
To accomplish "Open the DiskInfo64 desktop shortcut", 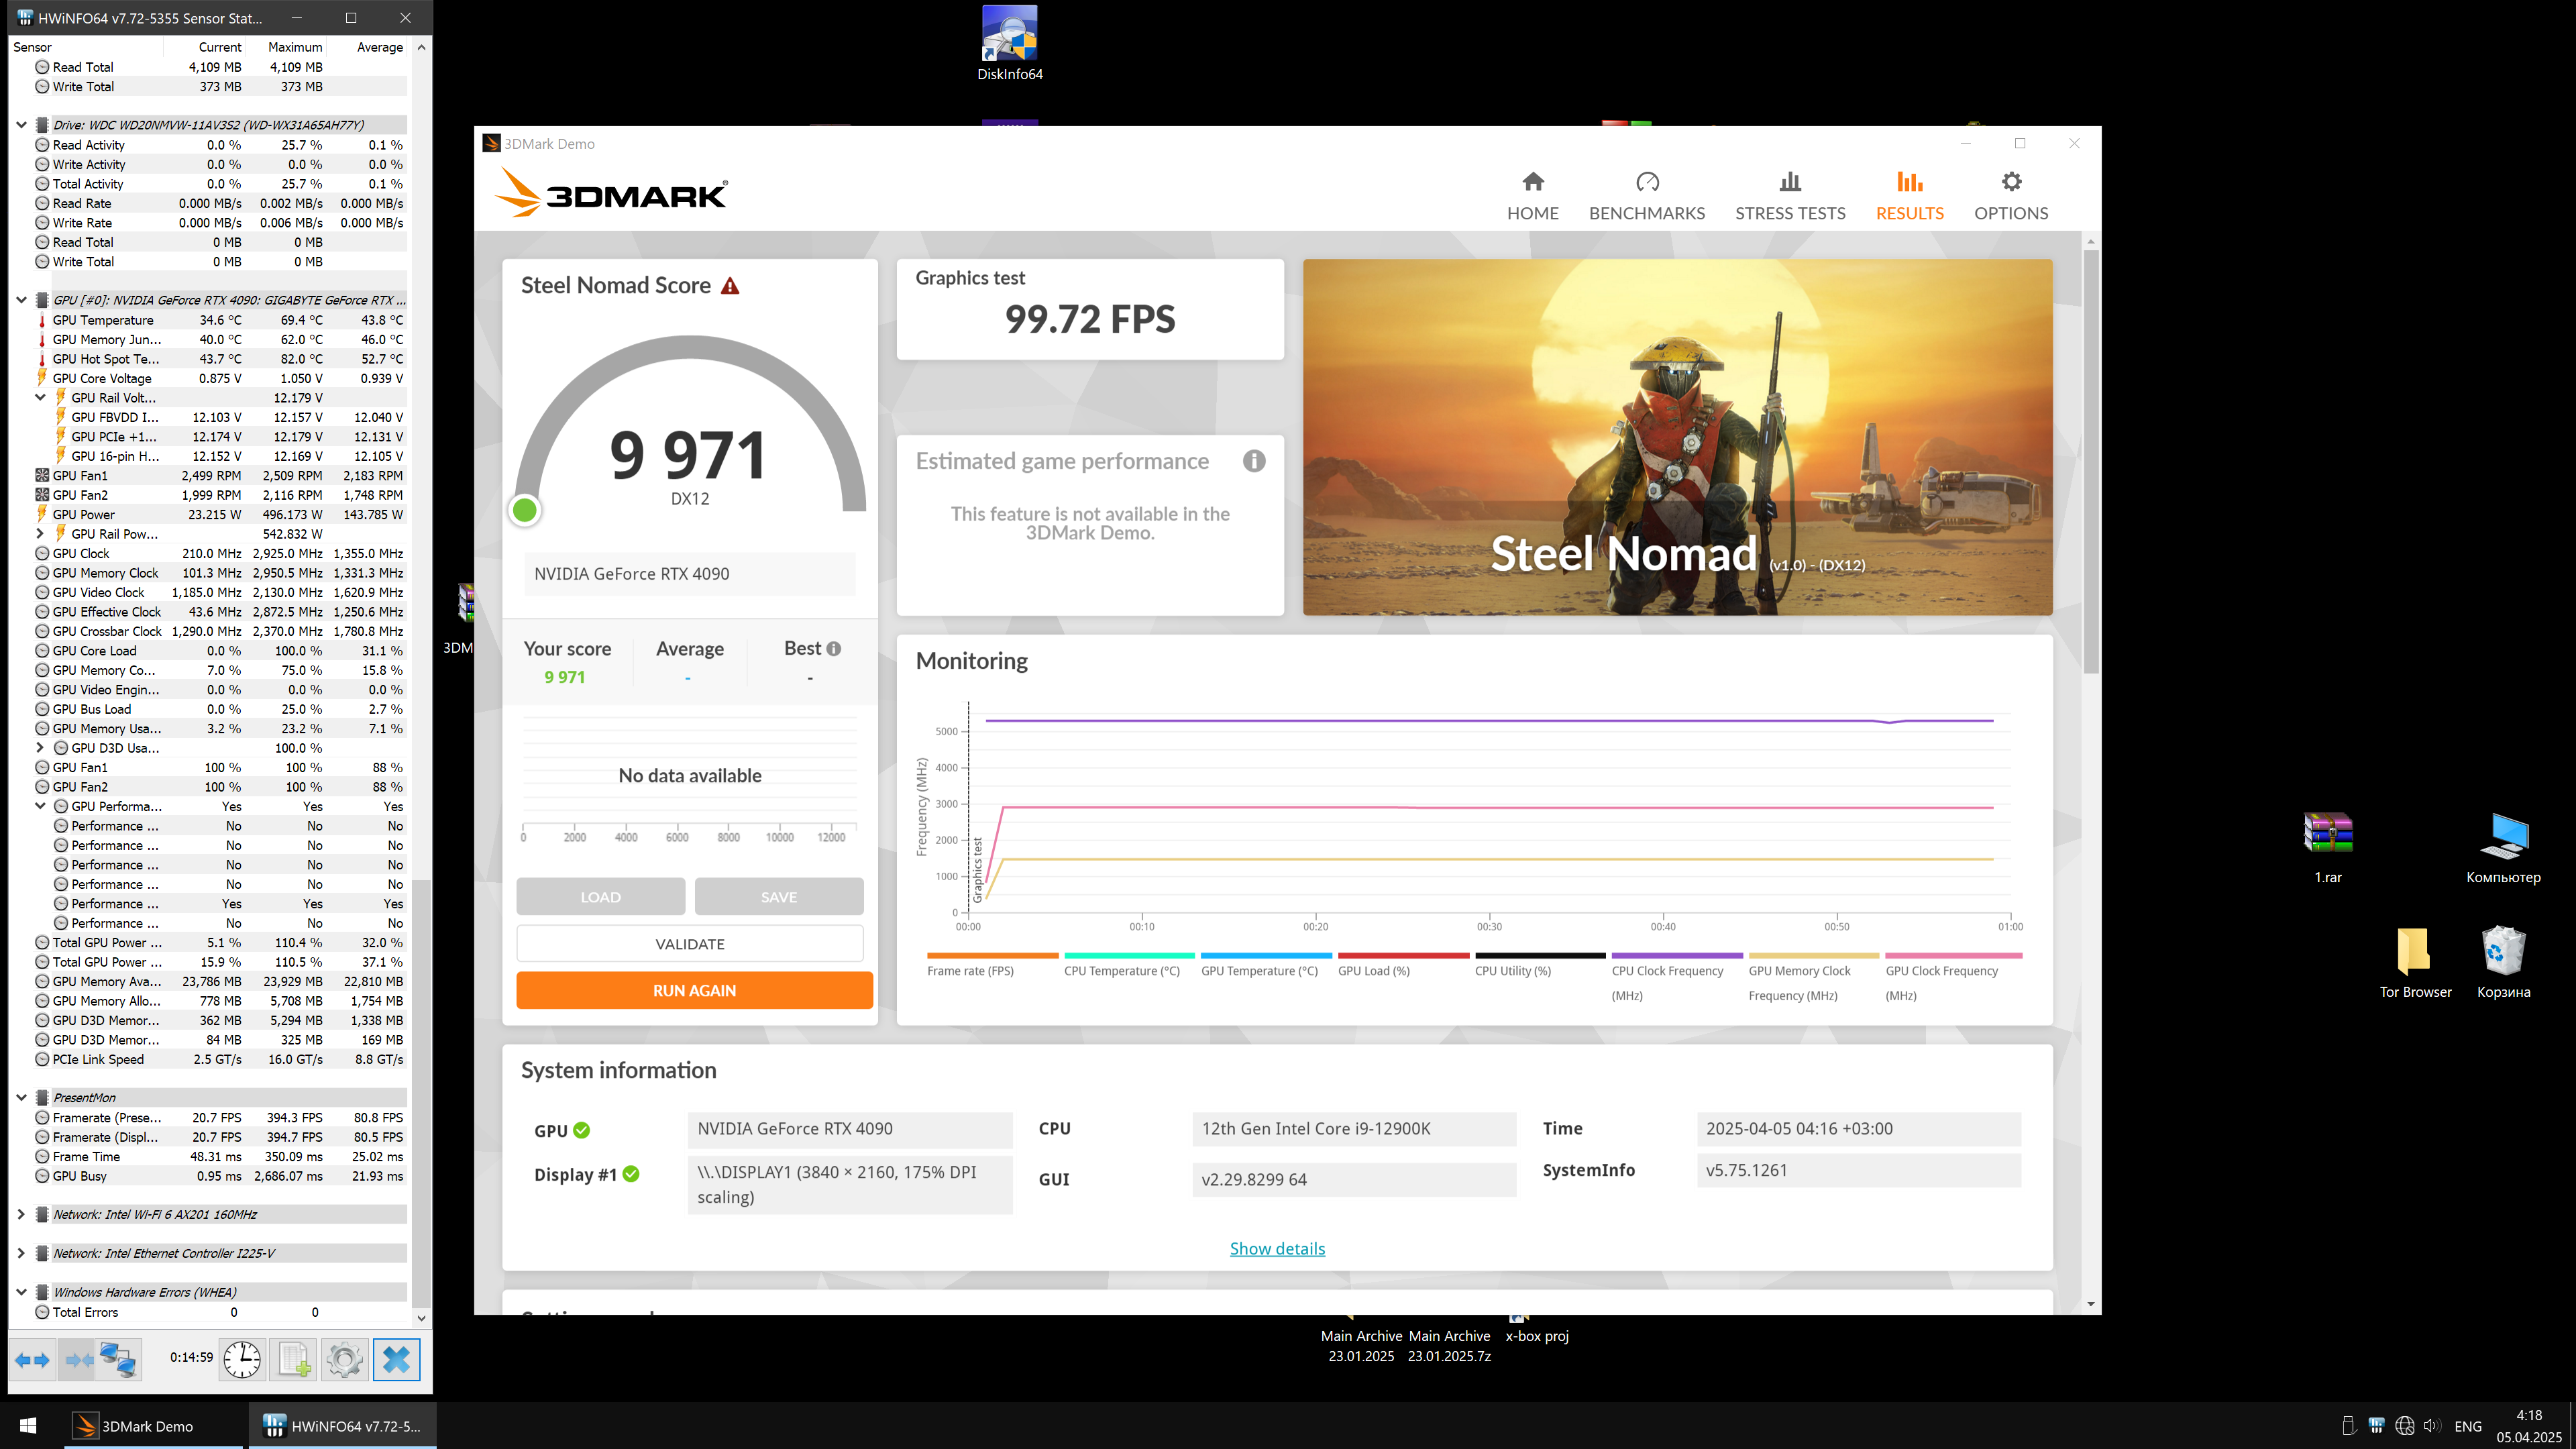I will (x=1010, y=44).
